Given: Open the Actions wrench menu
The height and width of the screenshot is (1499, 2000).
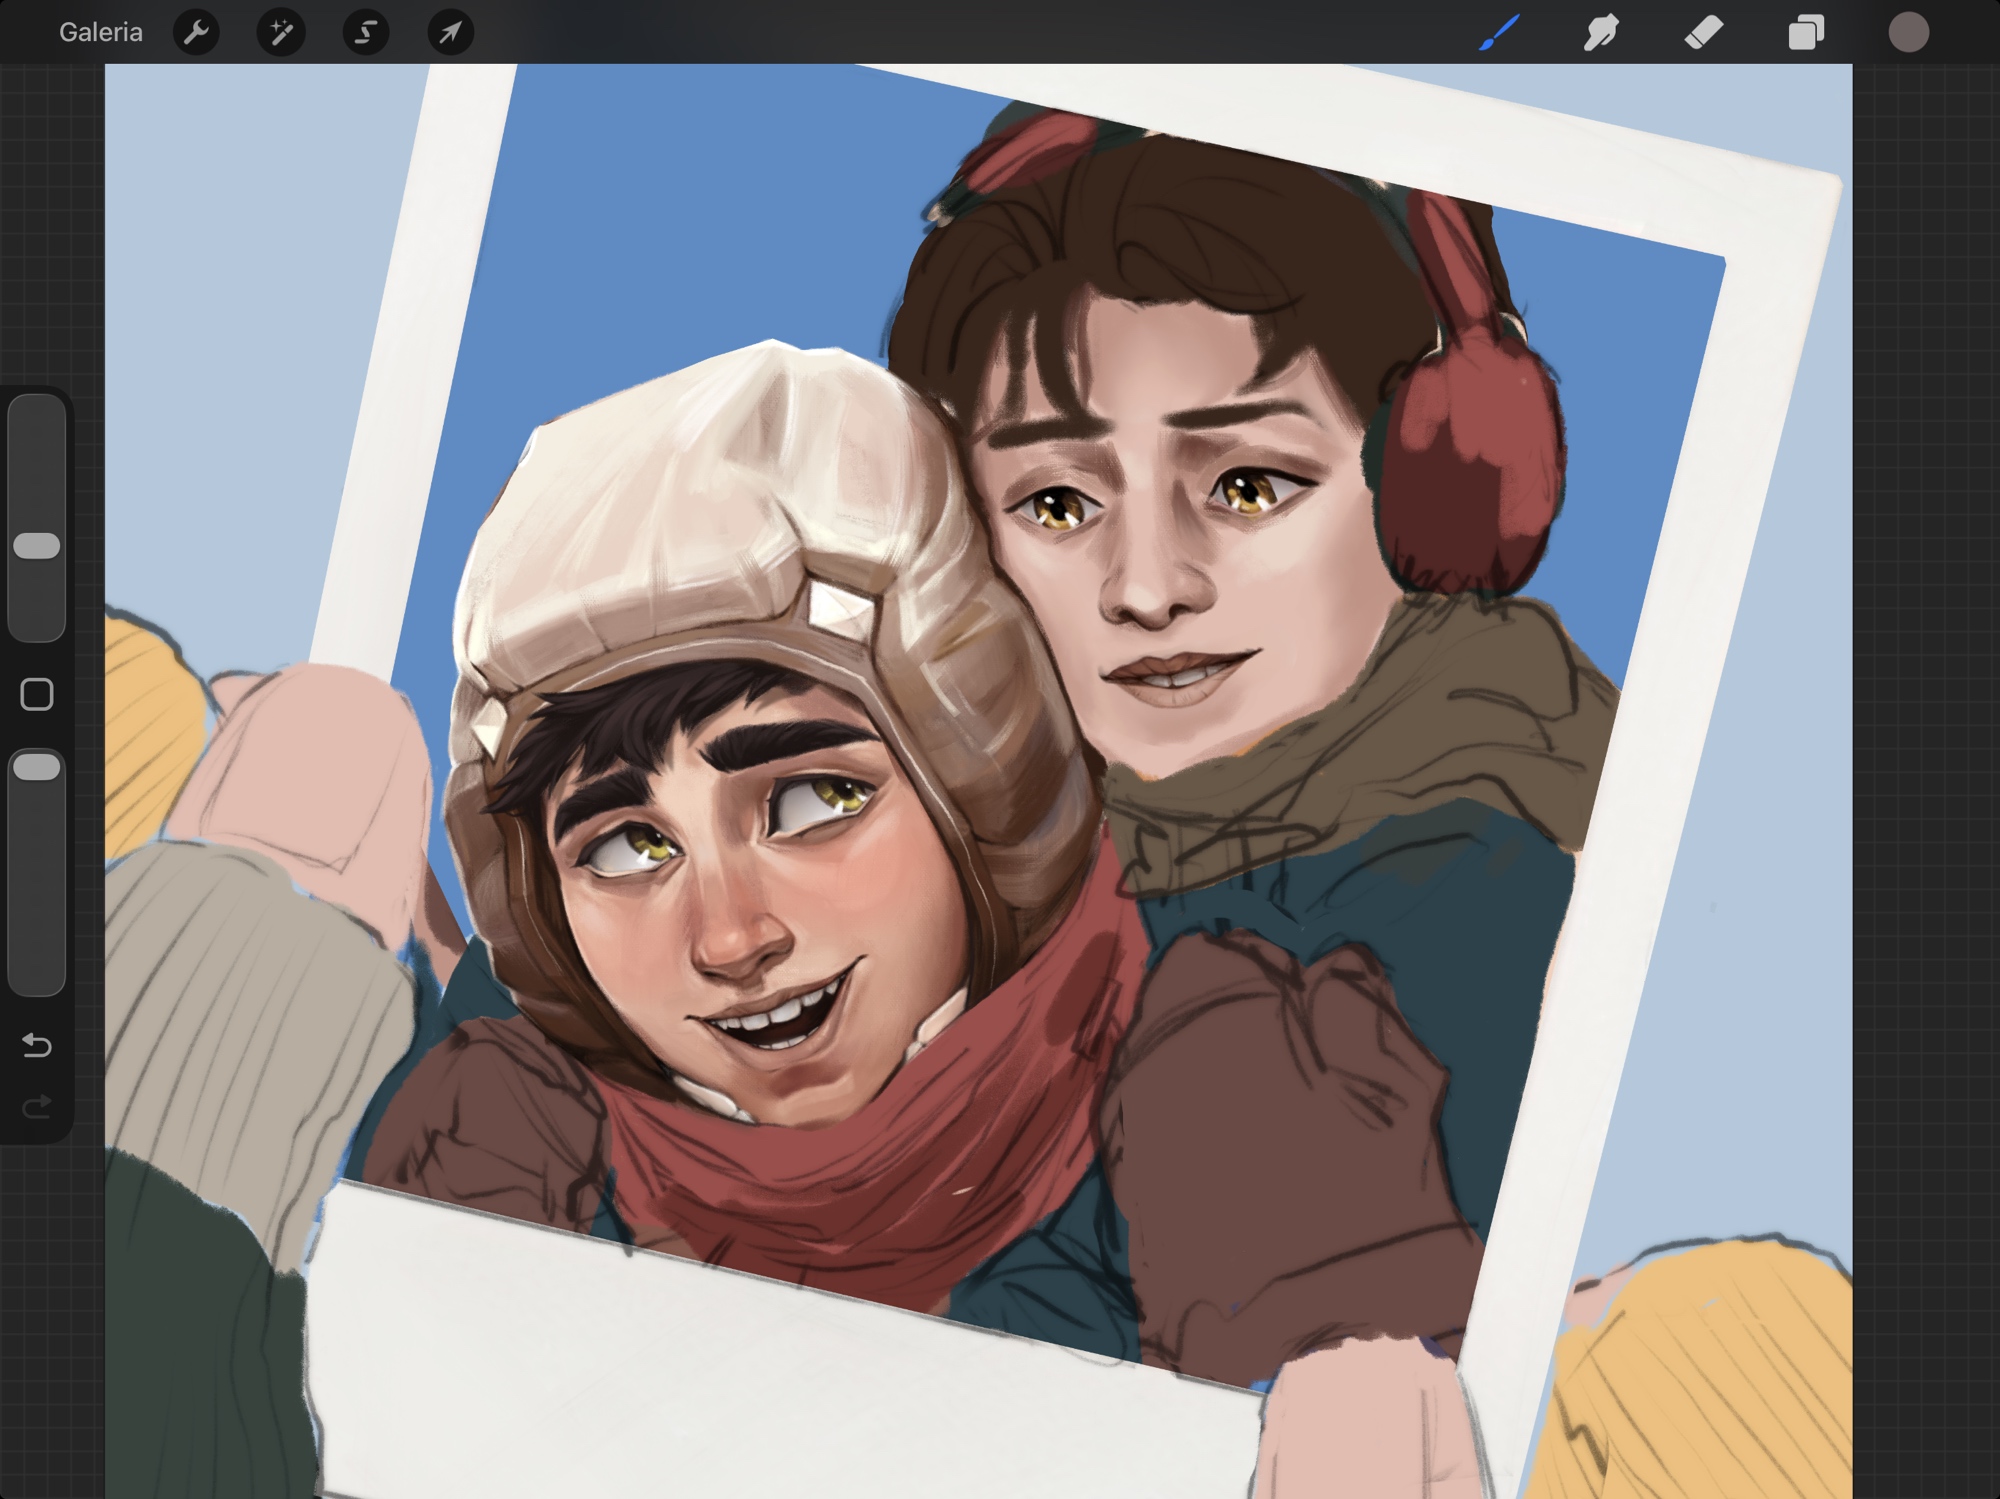Looking at the screenshot, I should tap(196, 33).
